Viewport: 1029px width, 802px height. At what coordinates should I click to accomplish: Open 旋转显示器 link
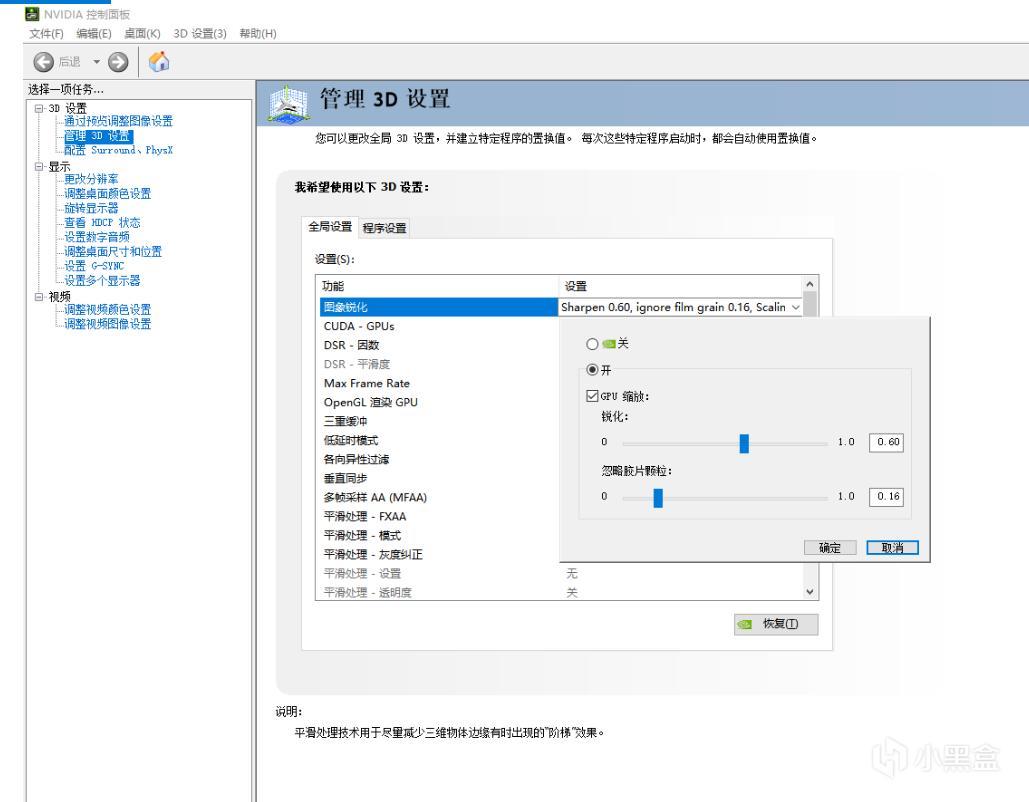tap(91, 208)
